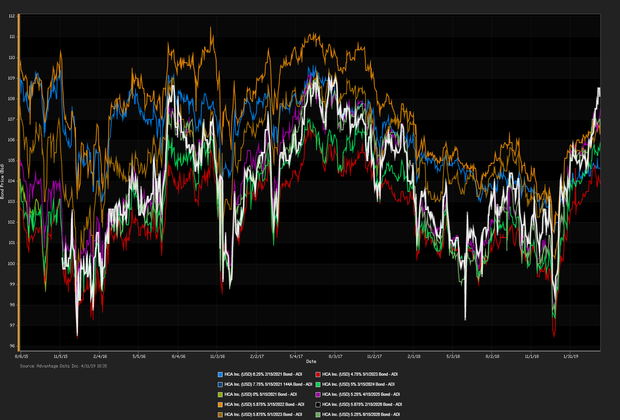Viewport: 620px width, 420px height.
Task: Click the 11/5/15 date axis label
Action: (60, 356)
